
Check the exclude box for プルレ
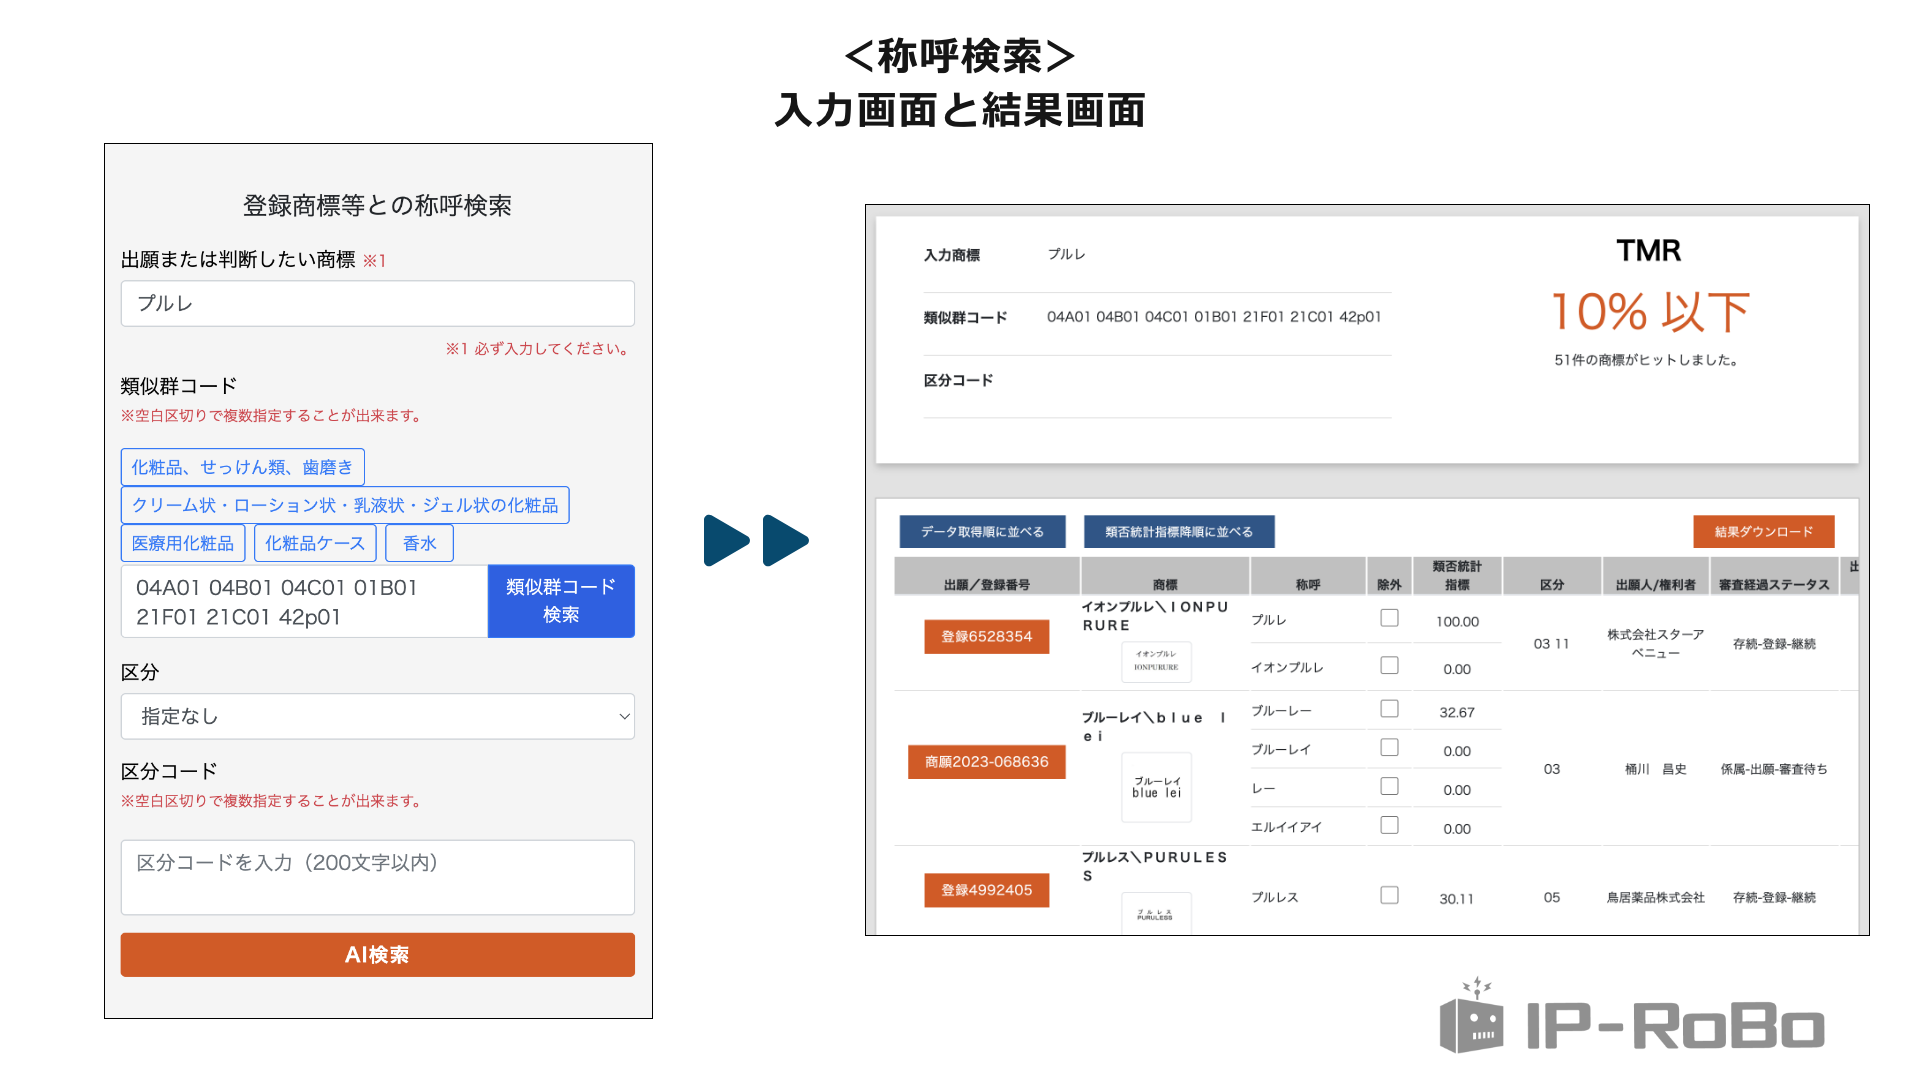[1389, 618]
